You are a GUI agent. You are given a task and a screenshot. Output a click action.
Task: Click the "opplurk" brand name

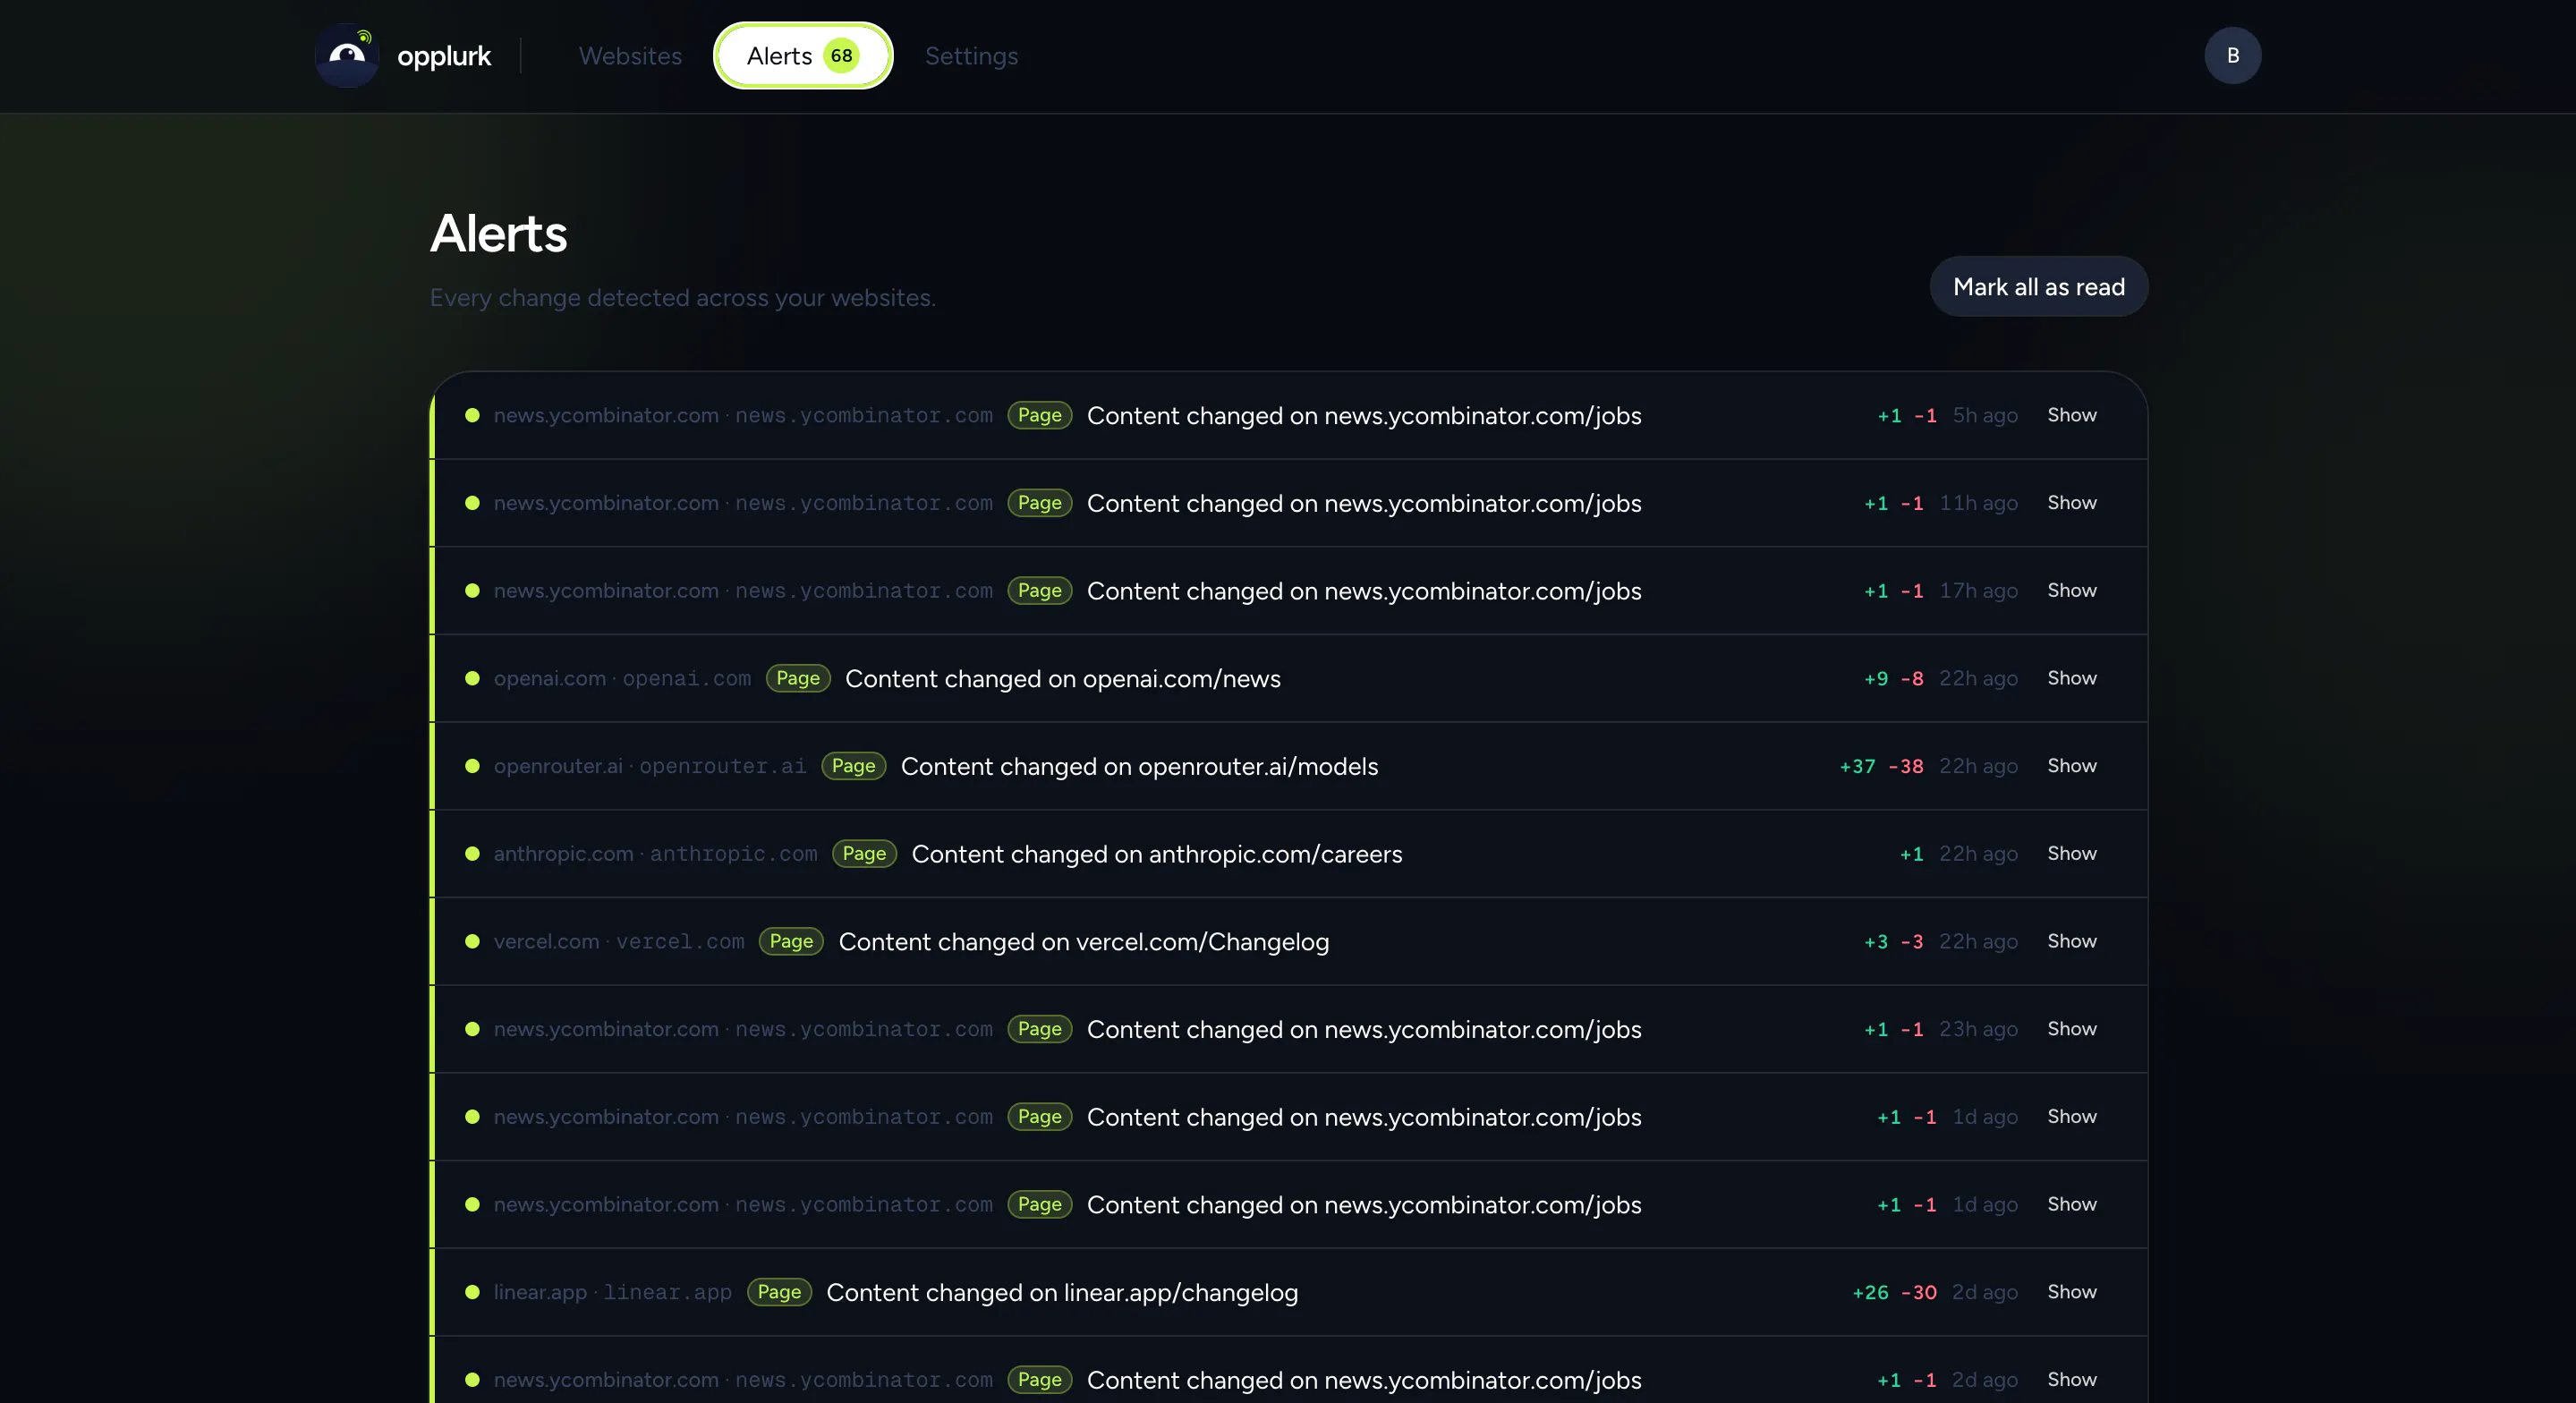444,57
